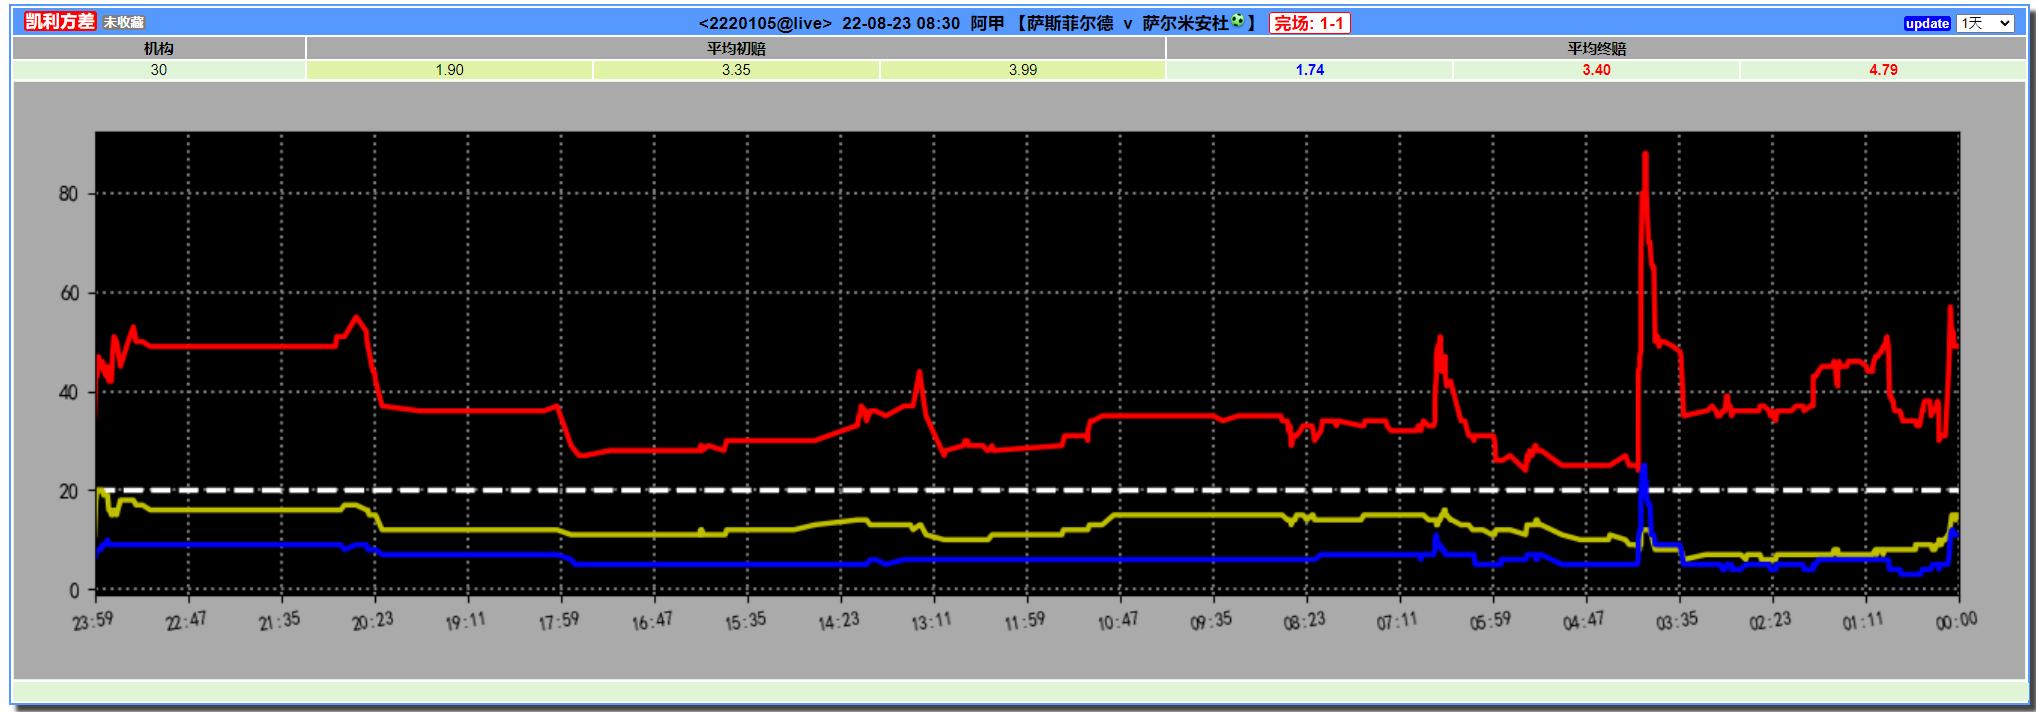Click the red line's tallest peak near 03:35
The height and width of the screenshot is (712, 2036).
point(1645,154)
